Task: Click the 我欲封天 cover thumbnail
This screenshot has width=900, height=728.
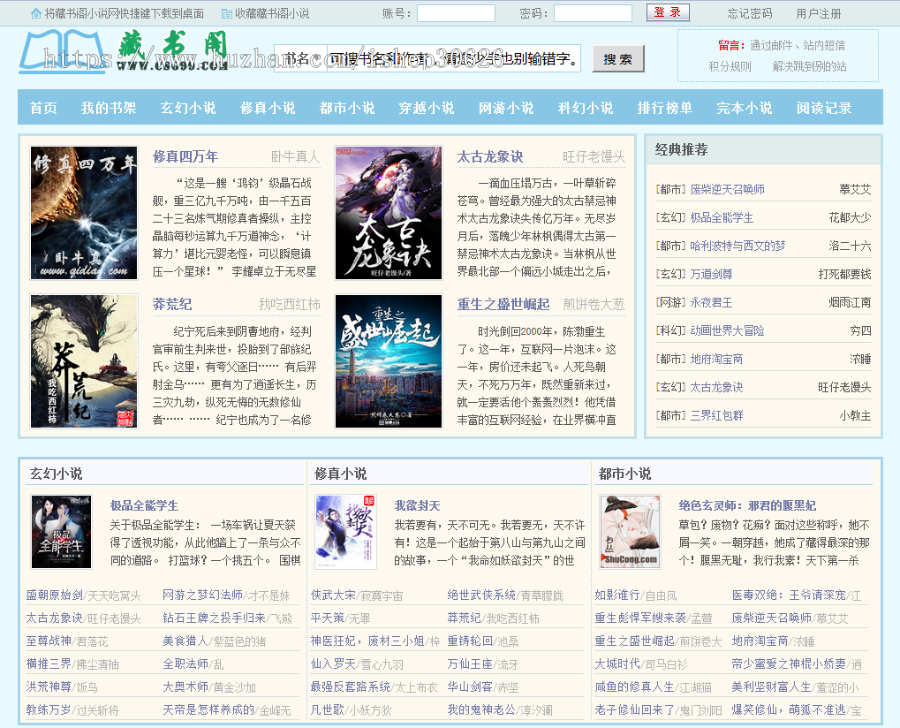Action: click(346, 532)
